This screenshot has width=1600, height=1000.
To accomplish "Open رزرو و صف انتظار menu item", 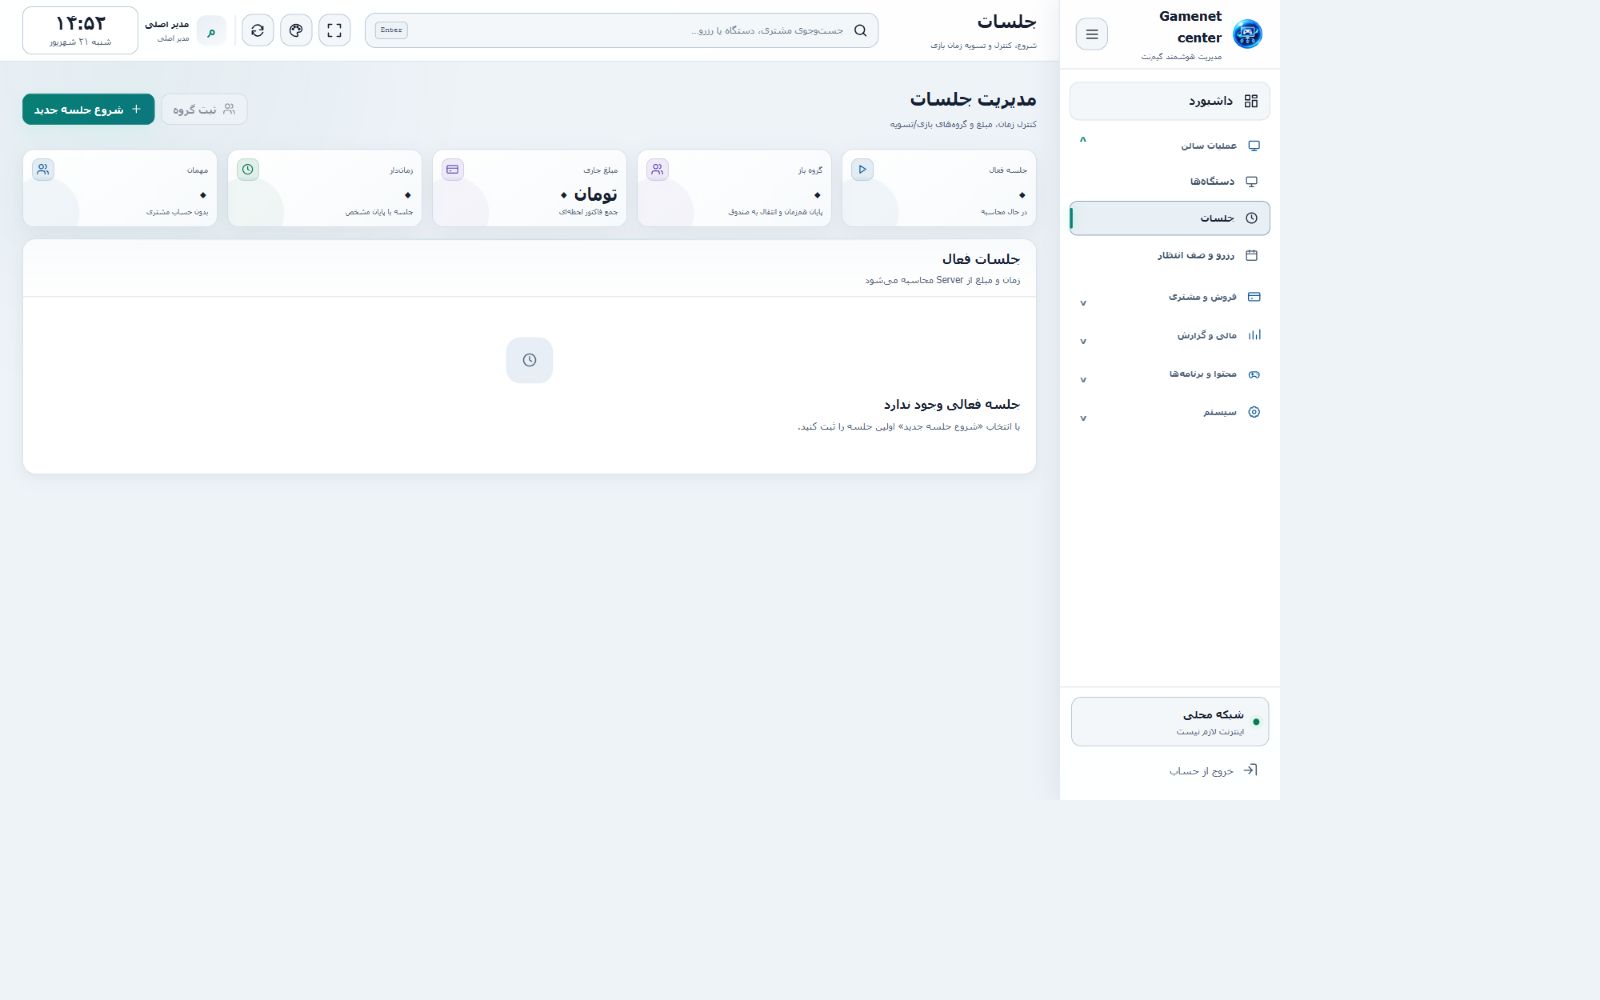I will tap(1170, 255).
